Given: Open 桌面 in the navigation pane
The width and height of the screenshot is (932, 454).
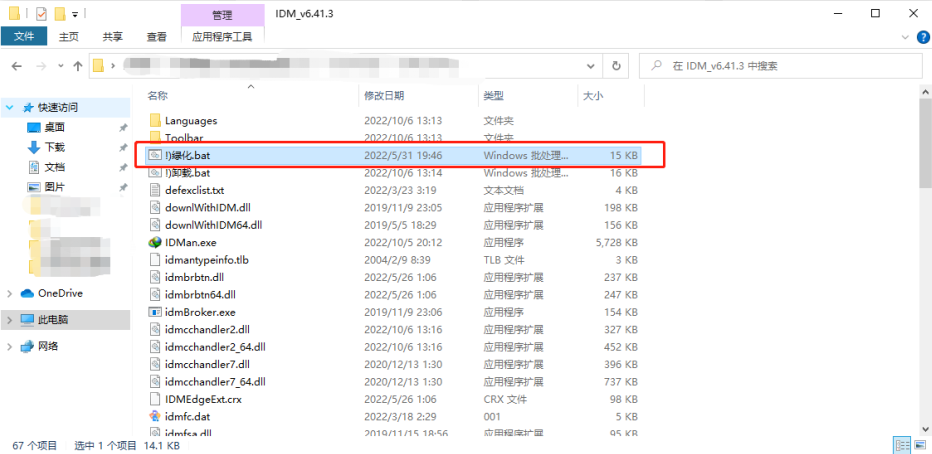Looking at the screenshot, I should tap(54, 127).
